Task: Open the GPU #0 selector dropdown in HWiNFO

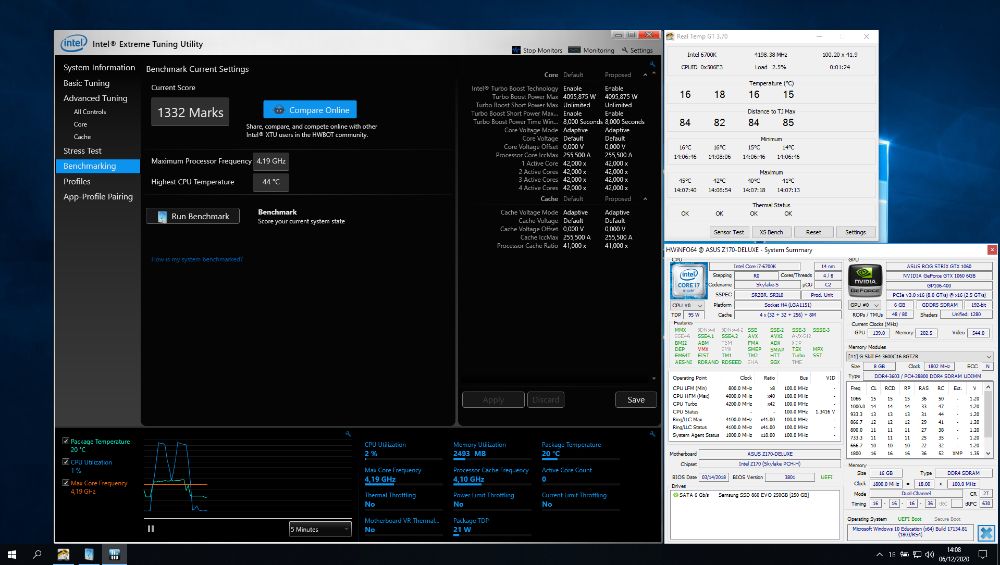Action: [865, 305]
